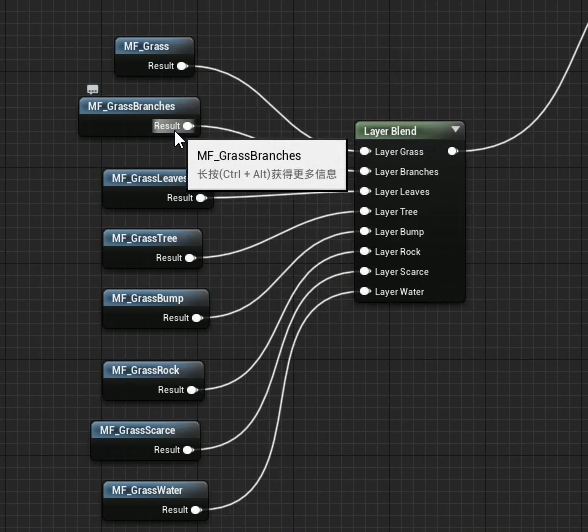This screenshot has width=588, height=532.
Task: Select the Layer Blend node title
Action: coord(390,131)
